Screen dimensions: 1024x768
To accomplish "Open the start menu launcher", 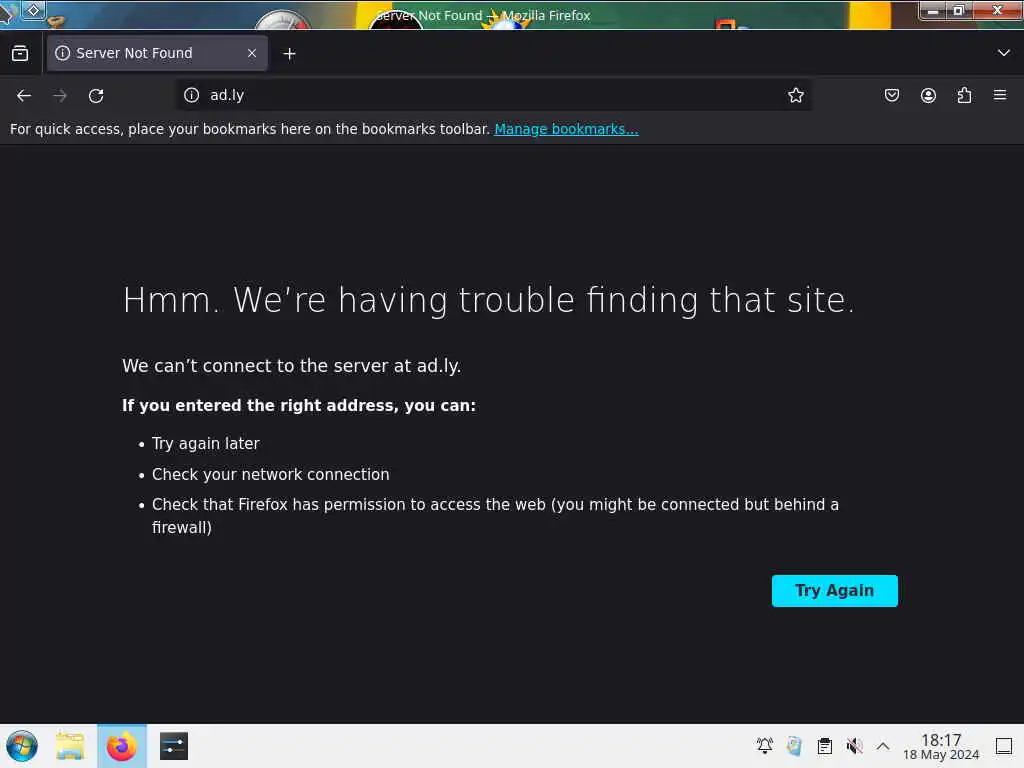I will pos(22,746).
